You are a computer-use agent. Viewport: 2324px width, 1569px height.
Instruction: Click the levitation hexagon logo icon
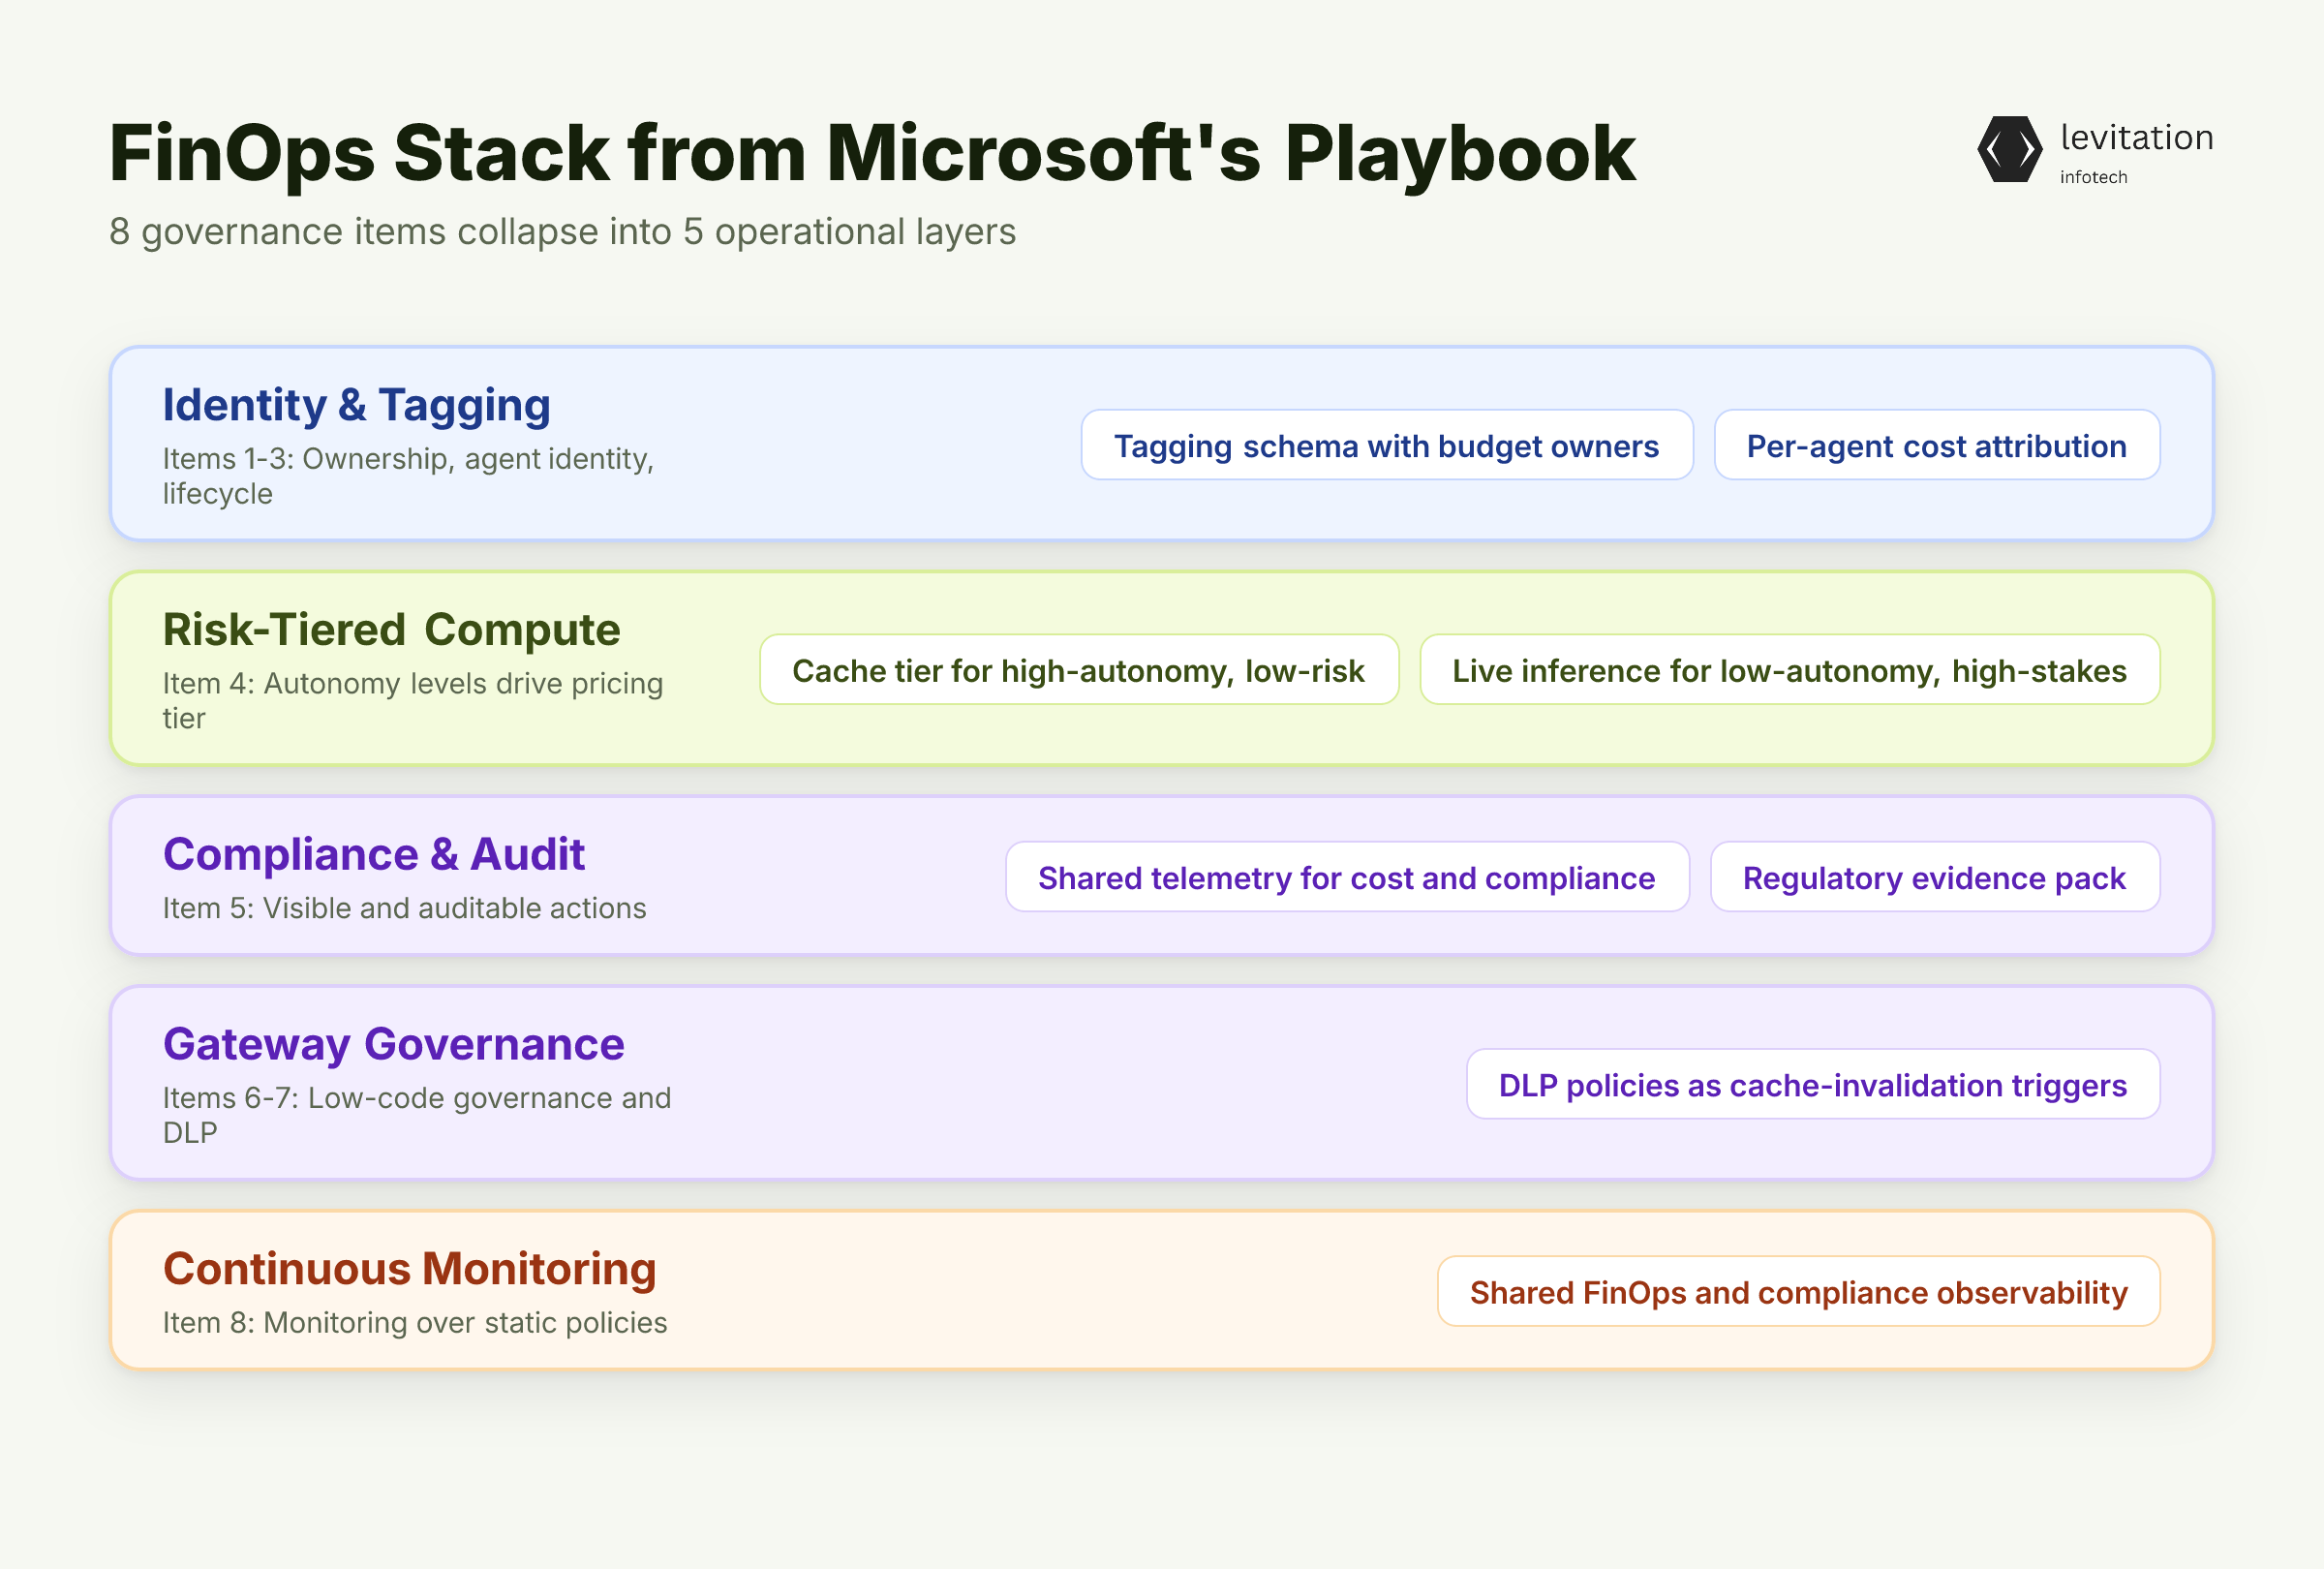pyautogui.click(x=2009, y=149)
